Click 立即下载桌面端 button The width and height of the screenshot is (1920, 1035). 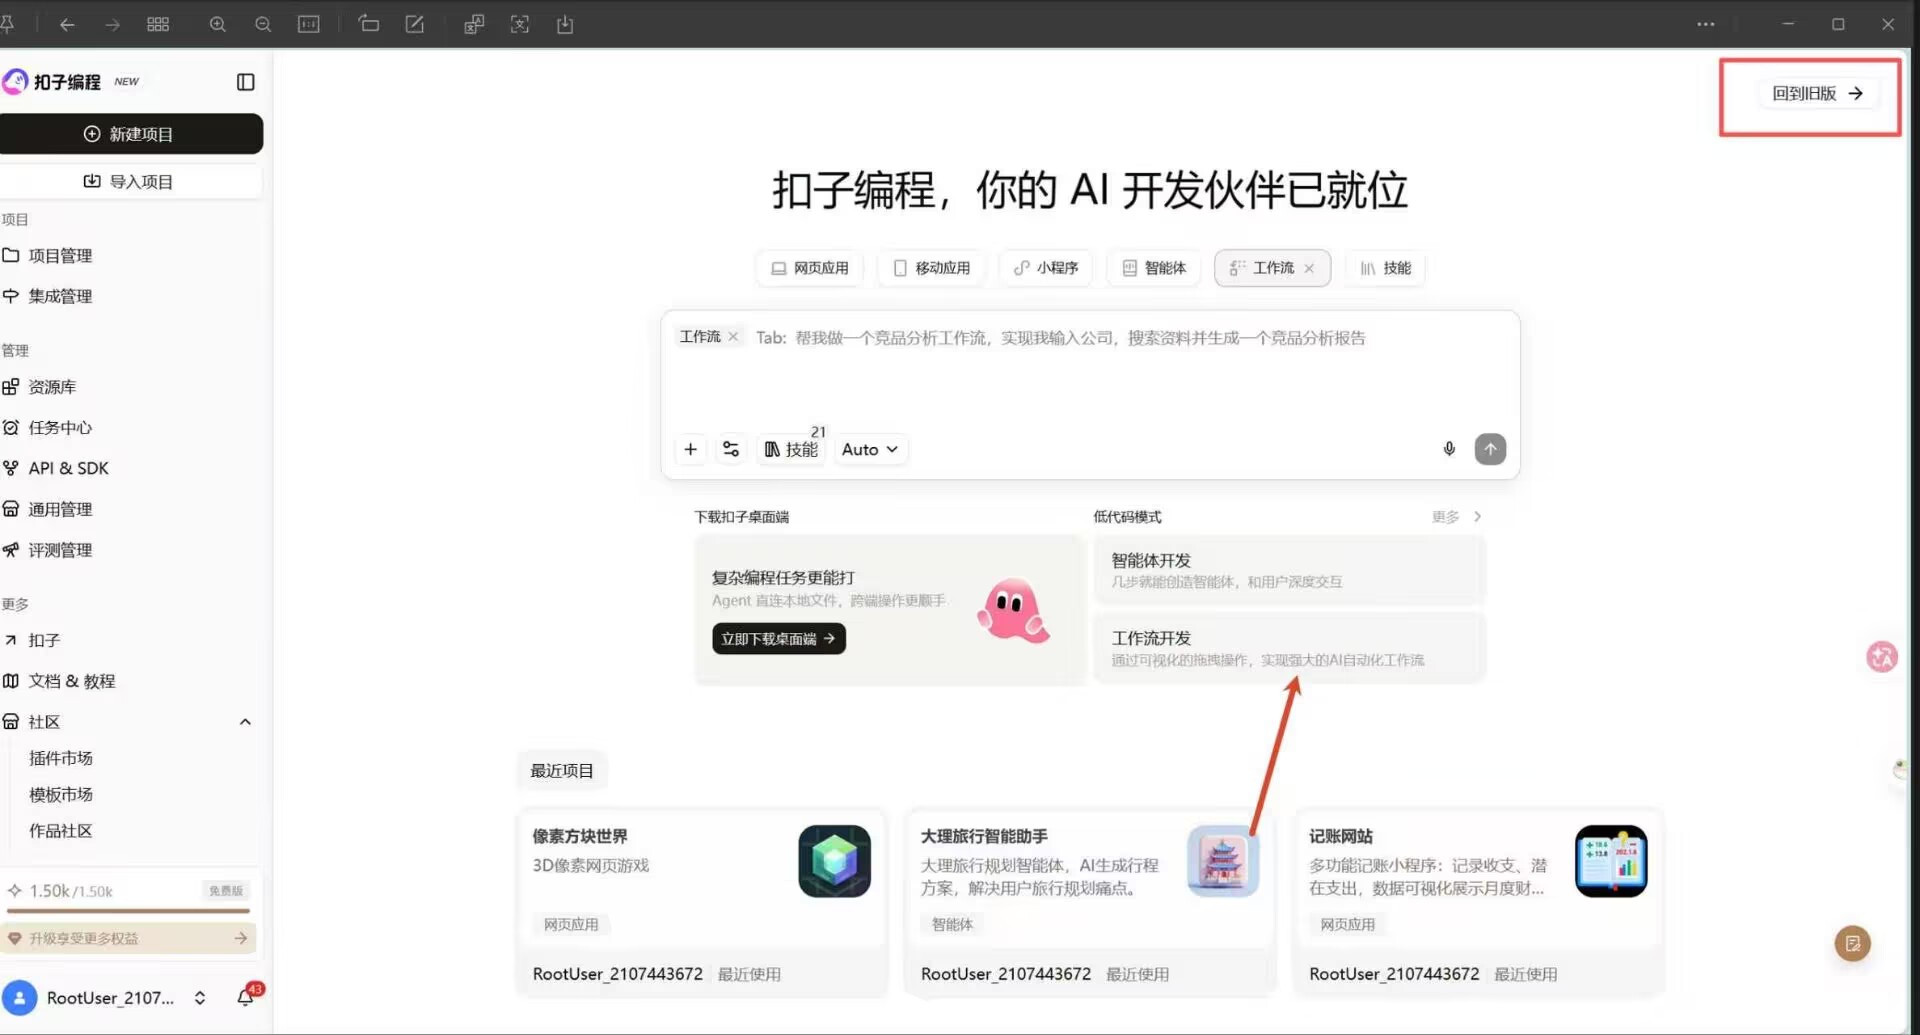(779, 639)
